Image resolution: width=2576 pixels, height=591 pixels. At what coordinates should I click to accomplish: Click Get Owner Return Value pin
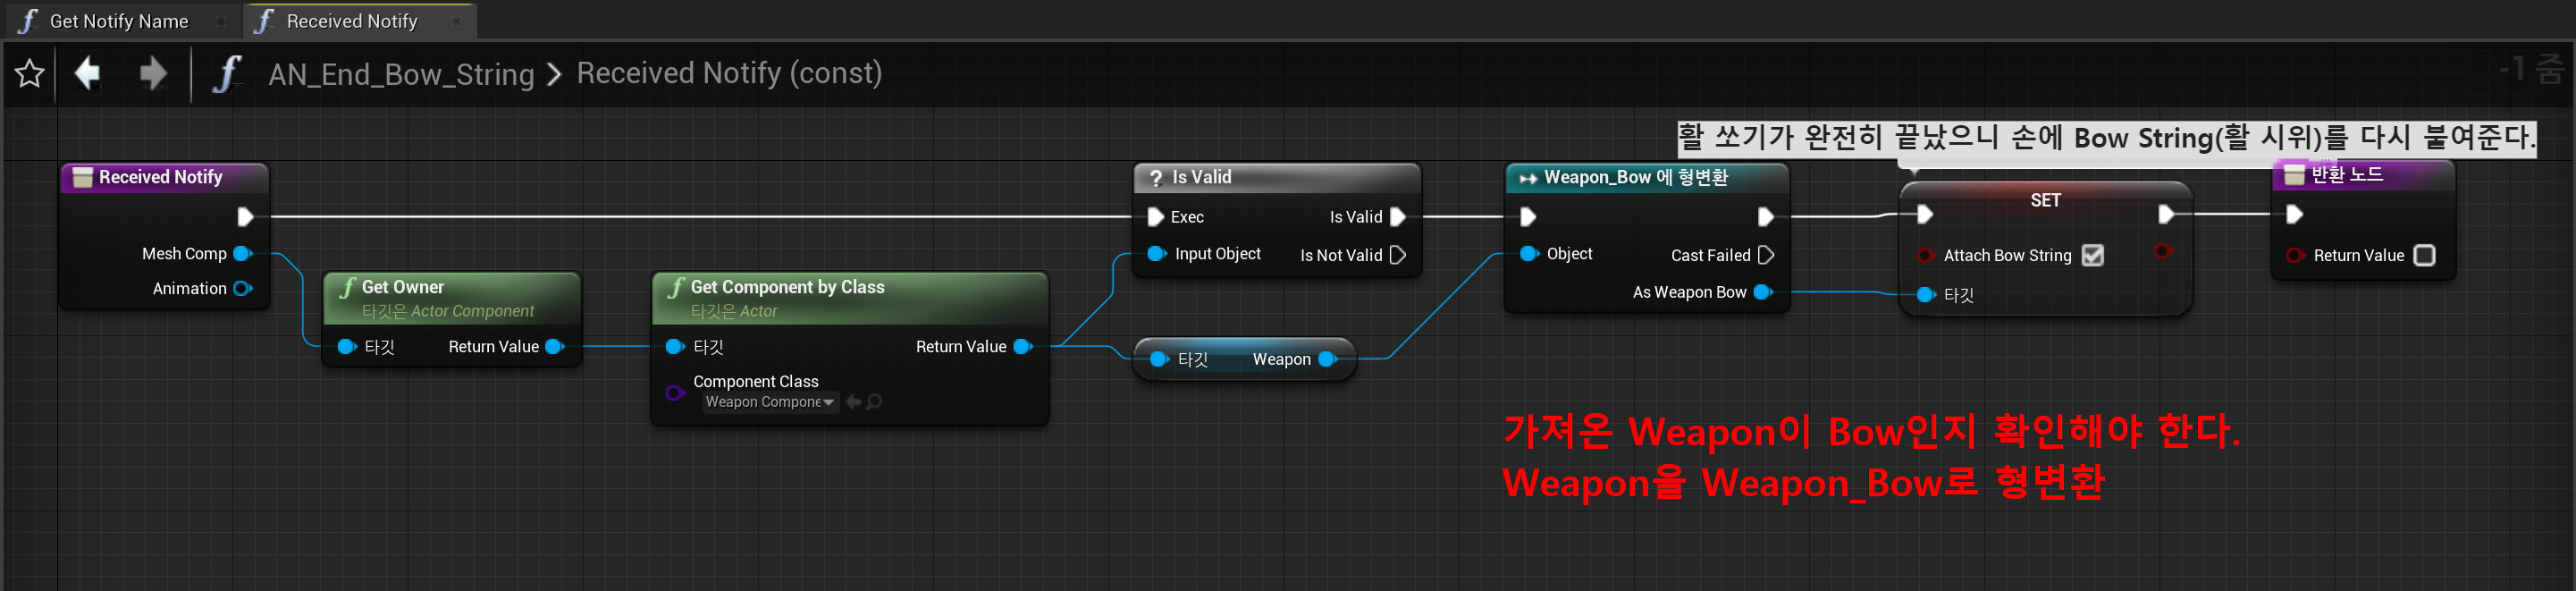(x=555, y=347)
